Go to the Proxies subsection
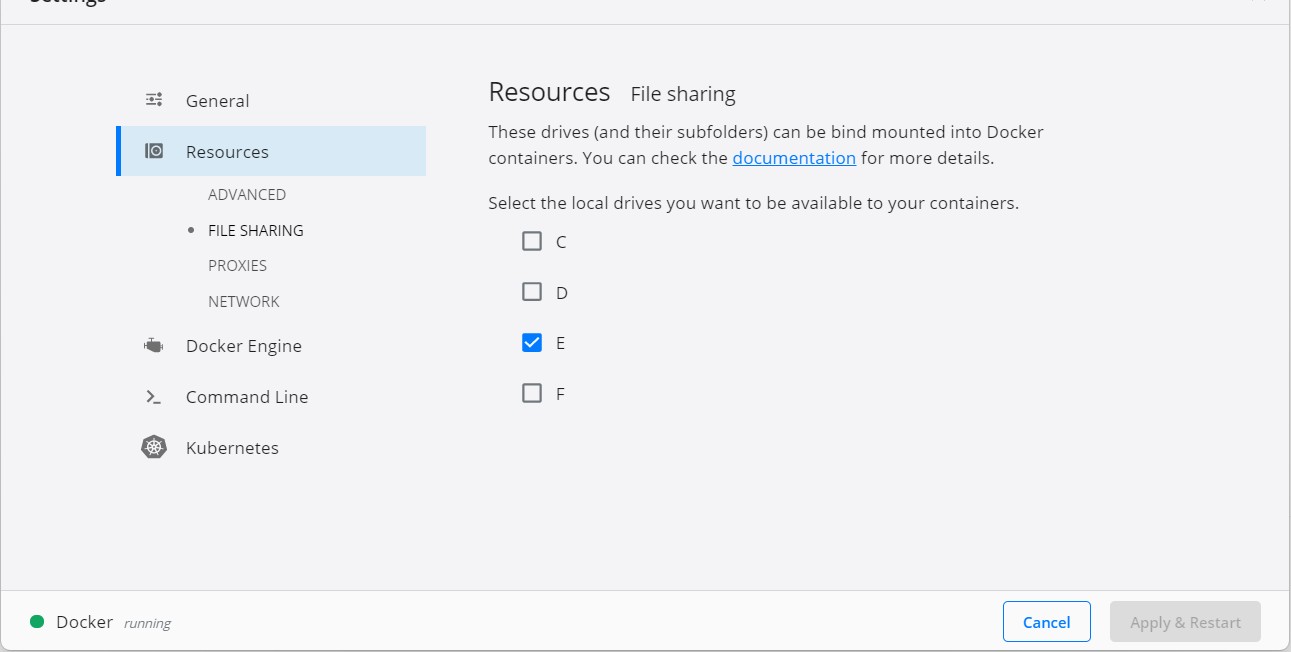 point(237,266)
